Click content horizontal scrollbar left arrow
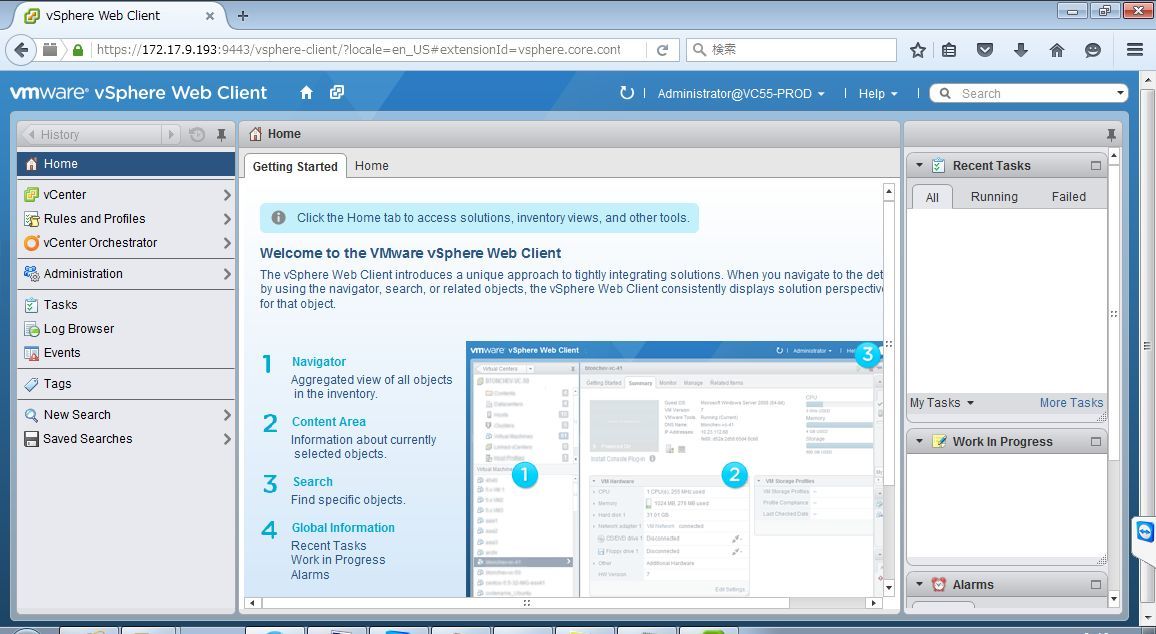This screenshot has height=634, width=1156. tap(252, 603)
